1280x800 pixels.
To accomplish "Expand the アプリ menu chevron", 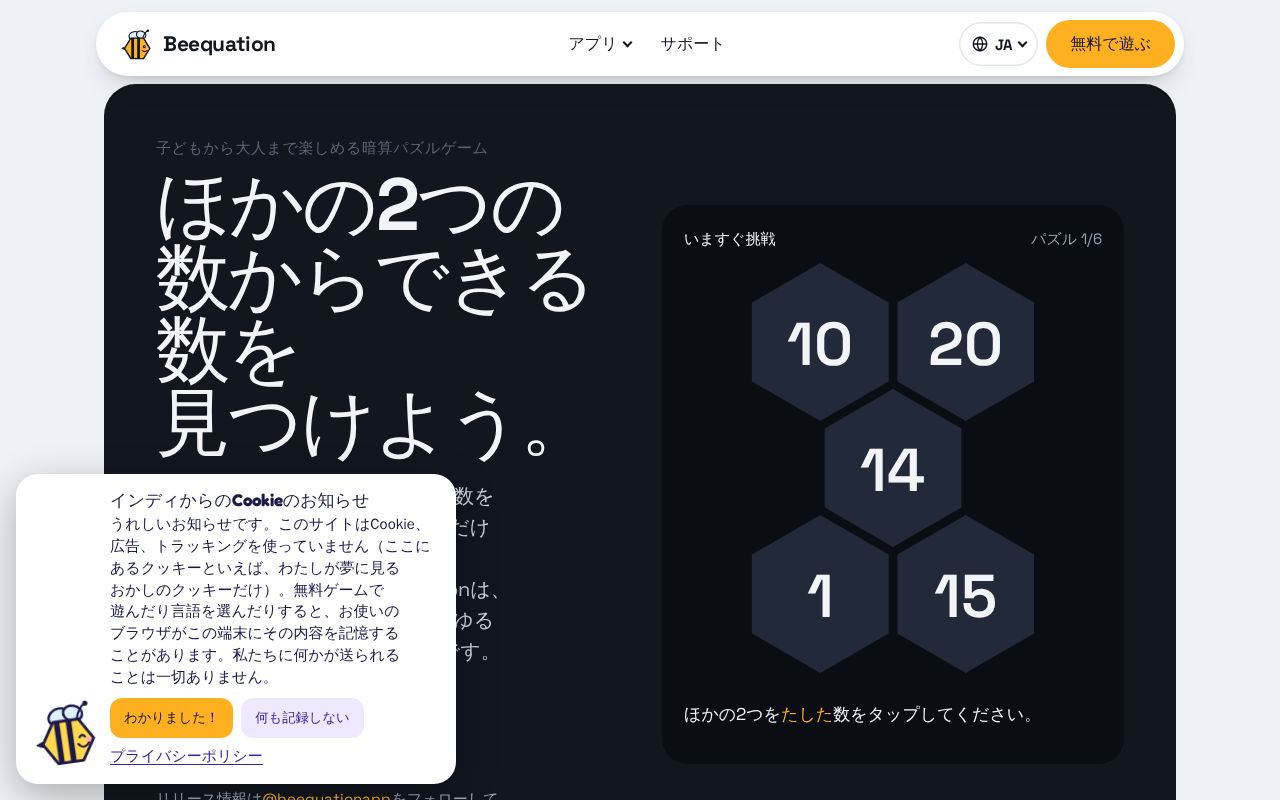I will (627, 44).
